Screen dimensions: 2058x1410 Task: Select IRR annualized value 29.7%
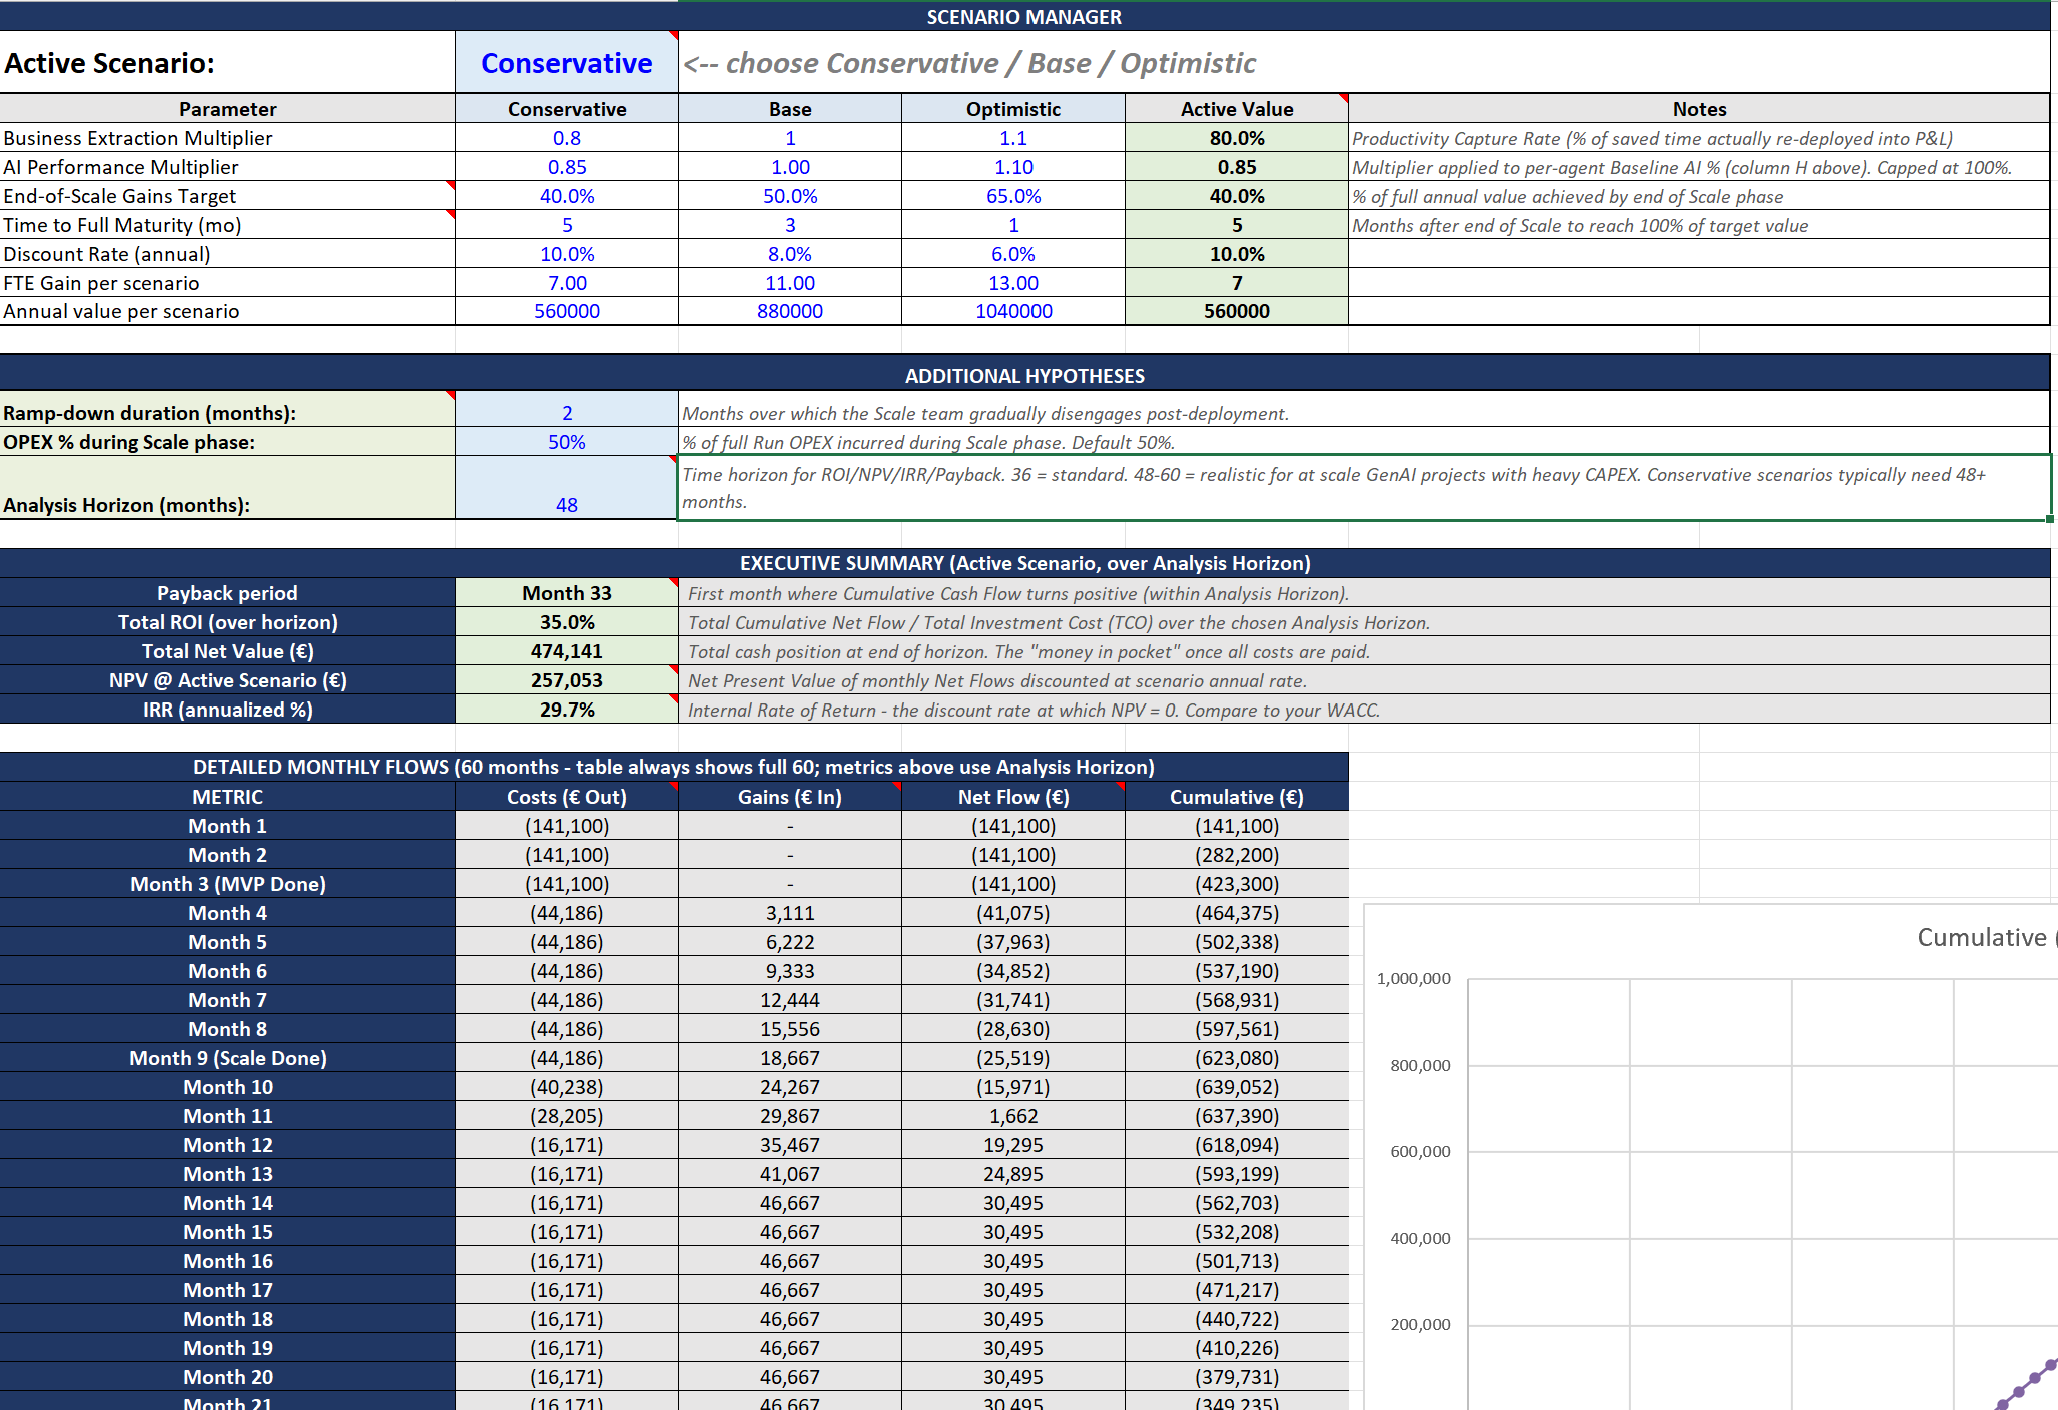point(567,709)
